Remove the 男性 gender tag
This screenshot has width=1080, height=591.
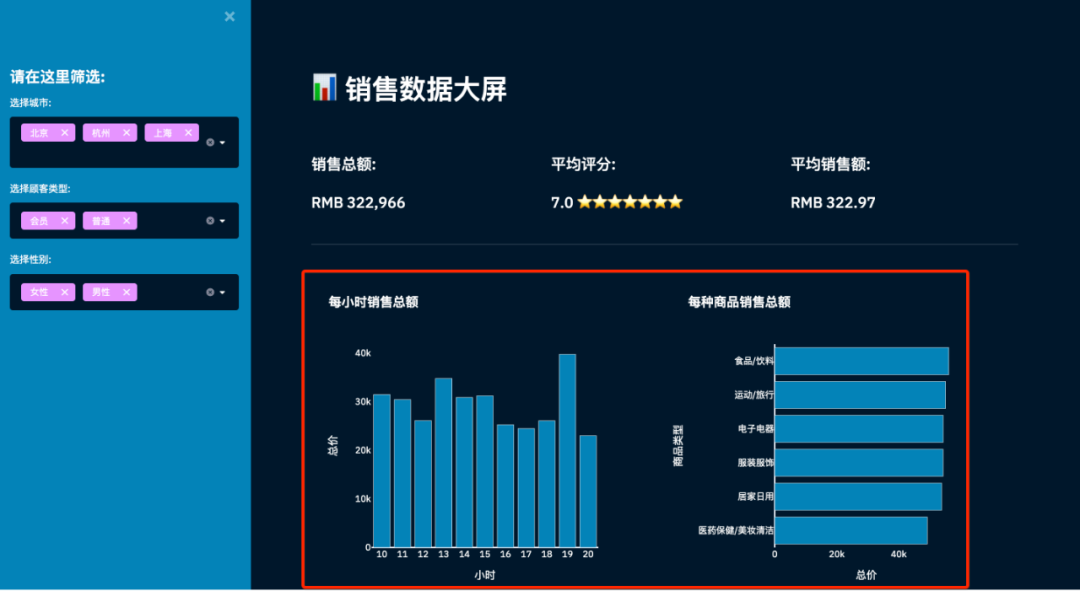tap(126, 292)
